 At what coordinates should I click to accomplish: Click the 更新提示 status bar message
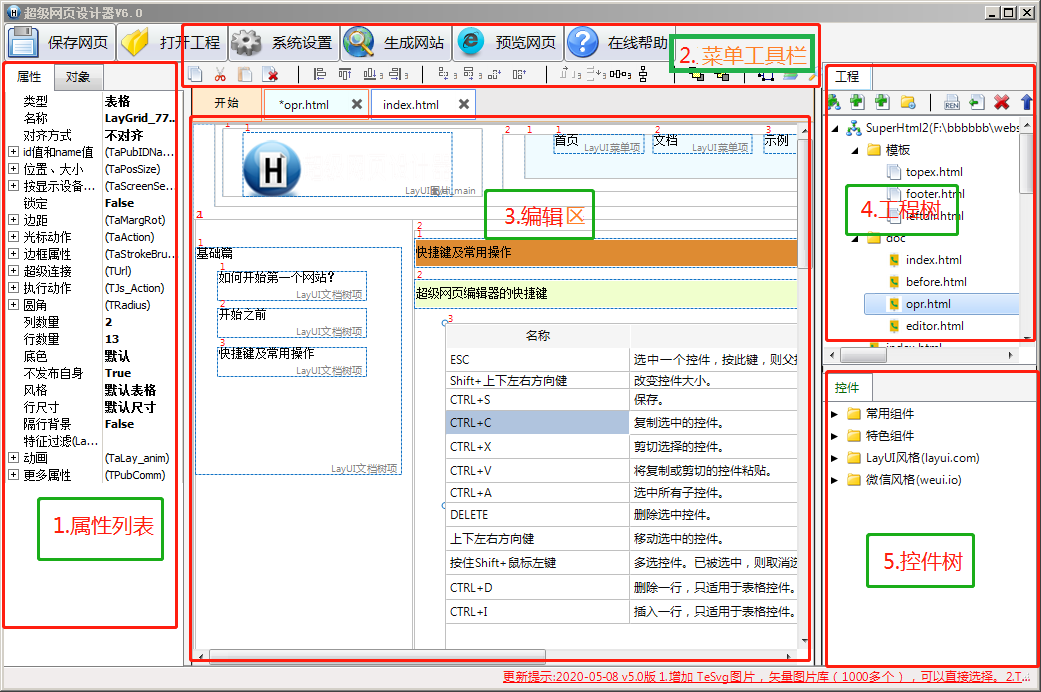coord(765,677)
